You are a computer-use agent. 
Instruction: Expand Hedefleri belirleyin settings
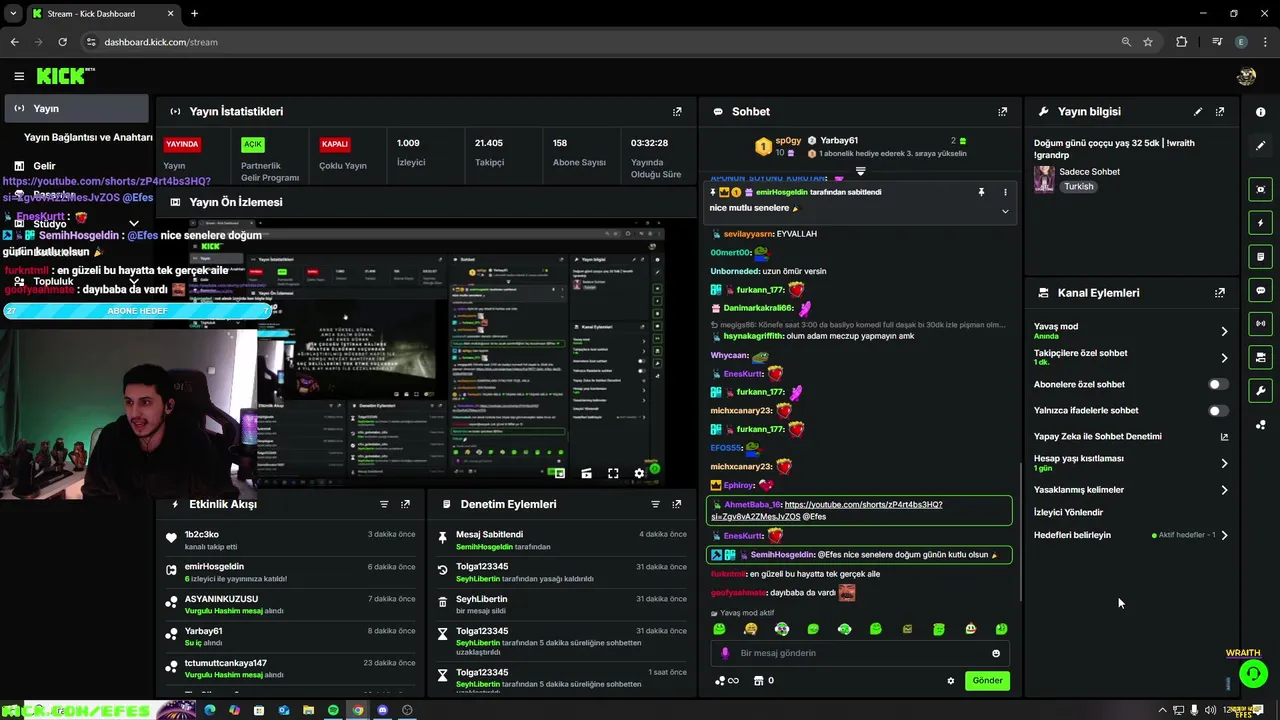click(1224, 536)
